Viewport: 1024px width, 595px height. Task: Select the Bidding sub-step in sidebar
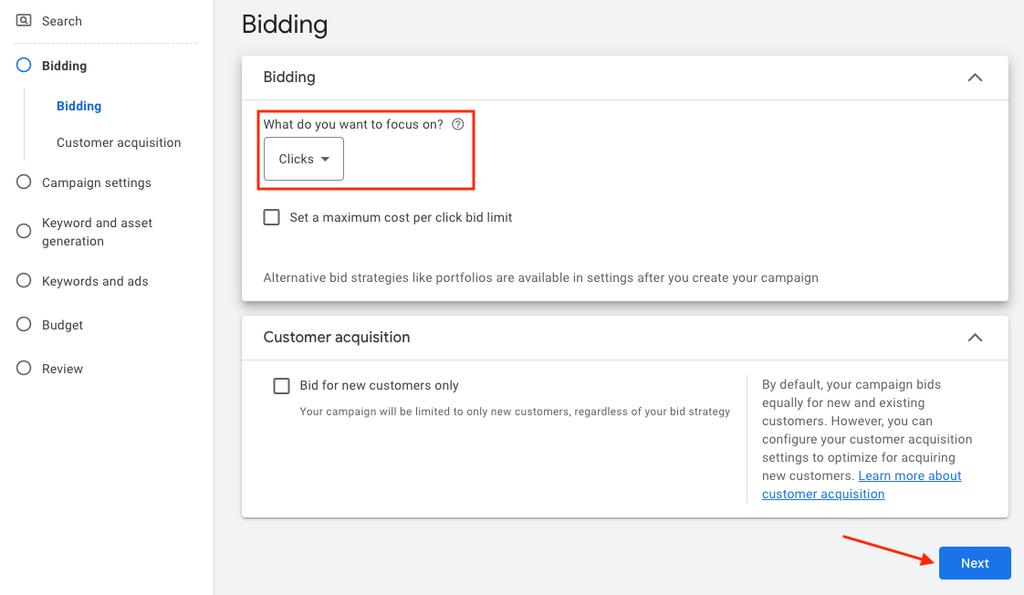click(x=79, y=106)
